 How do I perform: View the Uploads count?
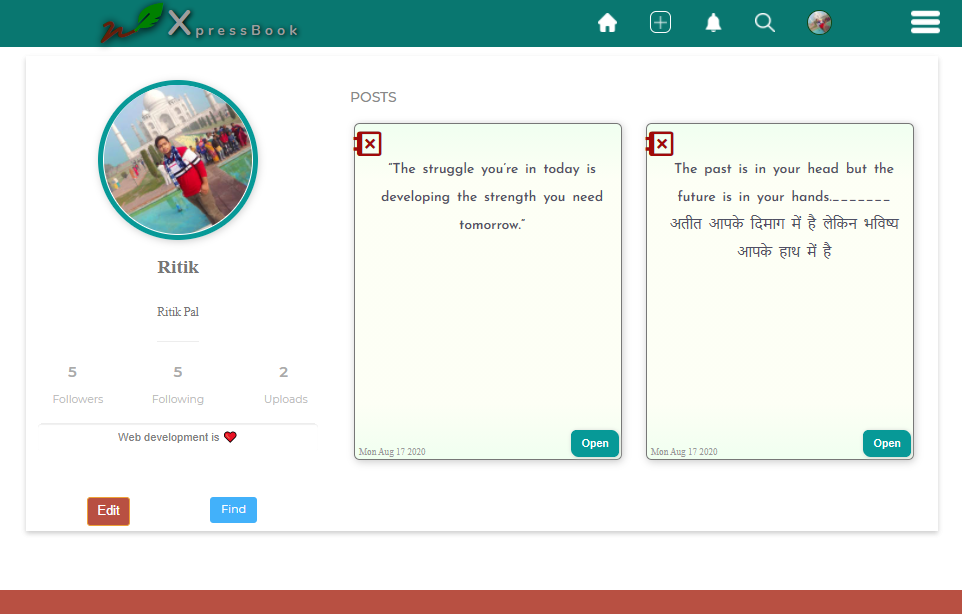point(285,385)
